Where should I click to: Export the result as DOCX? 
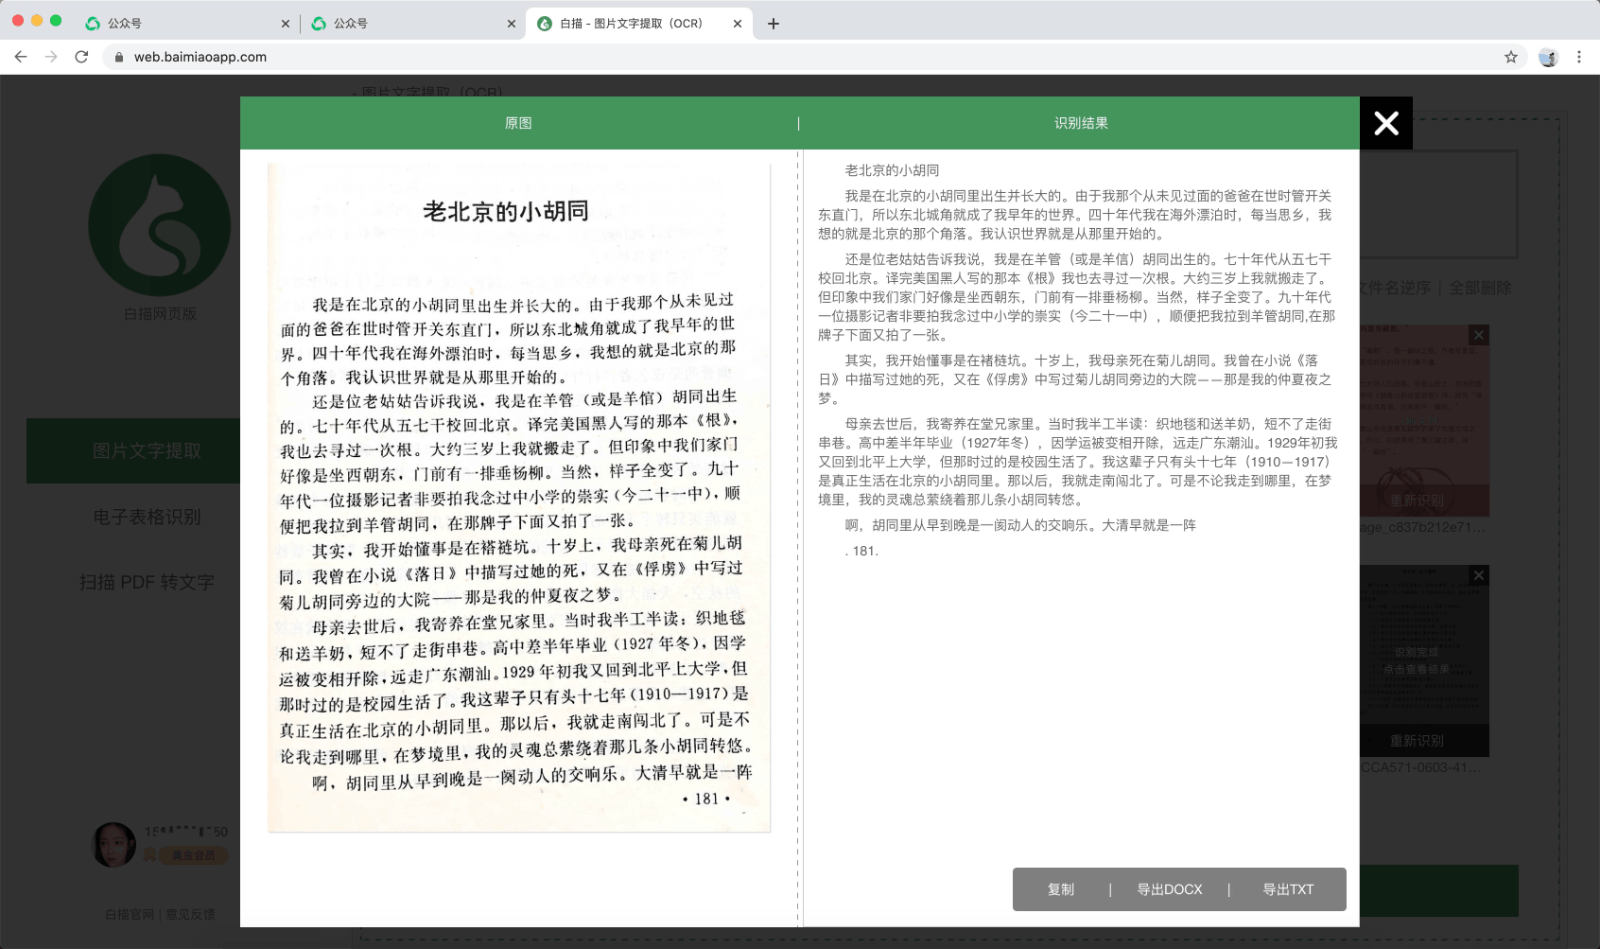click(x=1170, y=889)
